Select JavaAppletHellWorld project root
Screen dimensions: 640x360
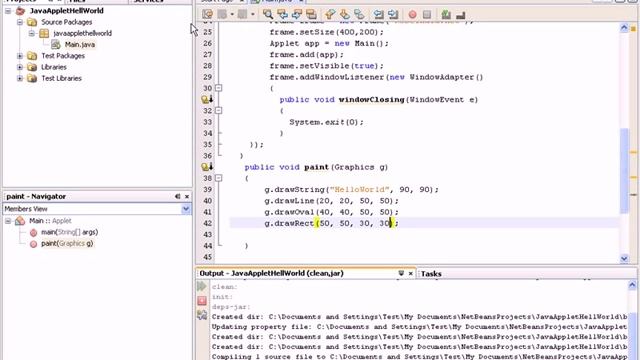[x=67, y=11]
